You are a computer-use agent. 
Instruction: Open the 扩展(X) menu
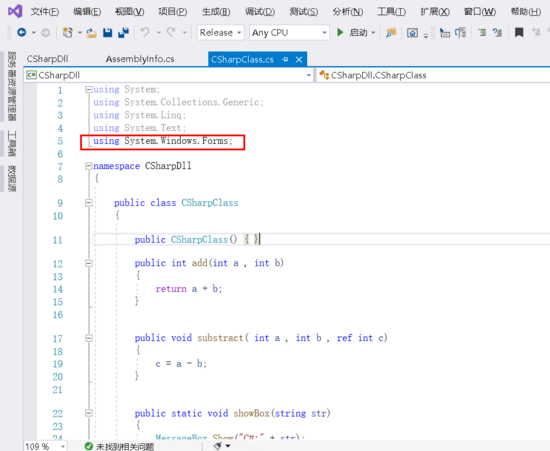pyautogui.click(x=435, y=12)
